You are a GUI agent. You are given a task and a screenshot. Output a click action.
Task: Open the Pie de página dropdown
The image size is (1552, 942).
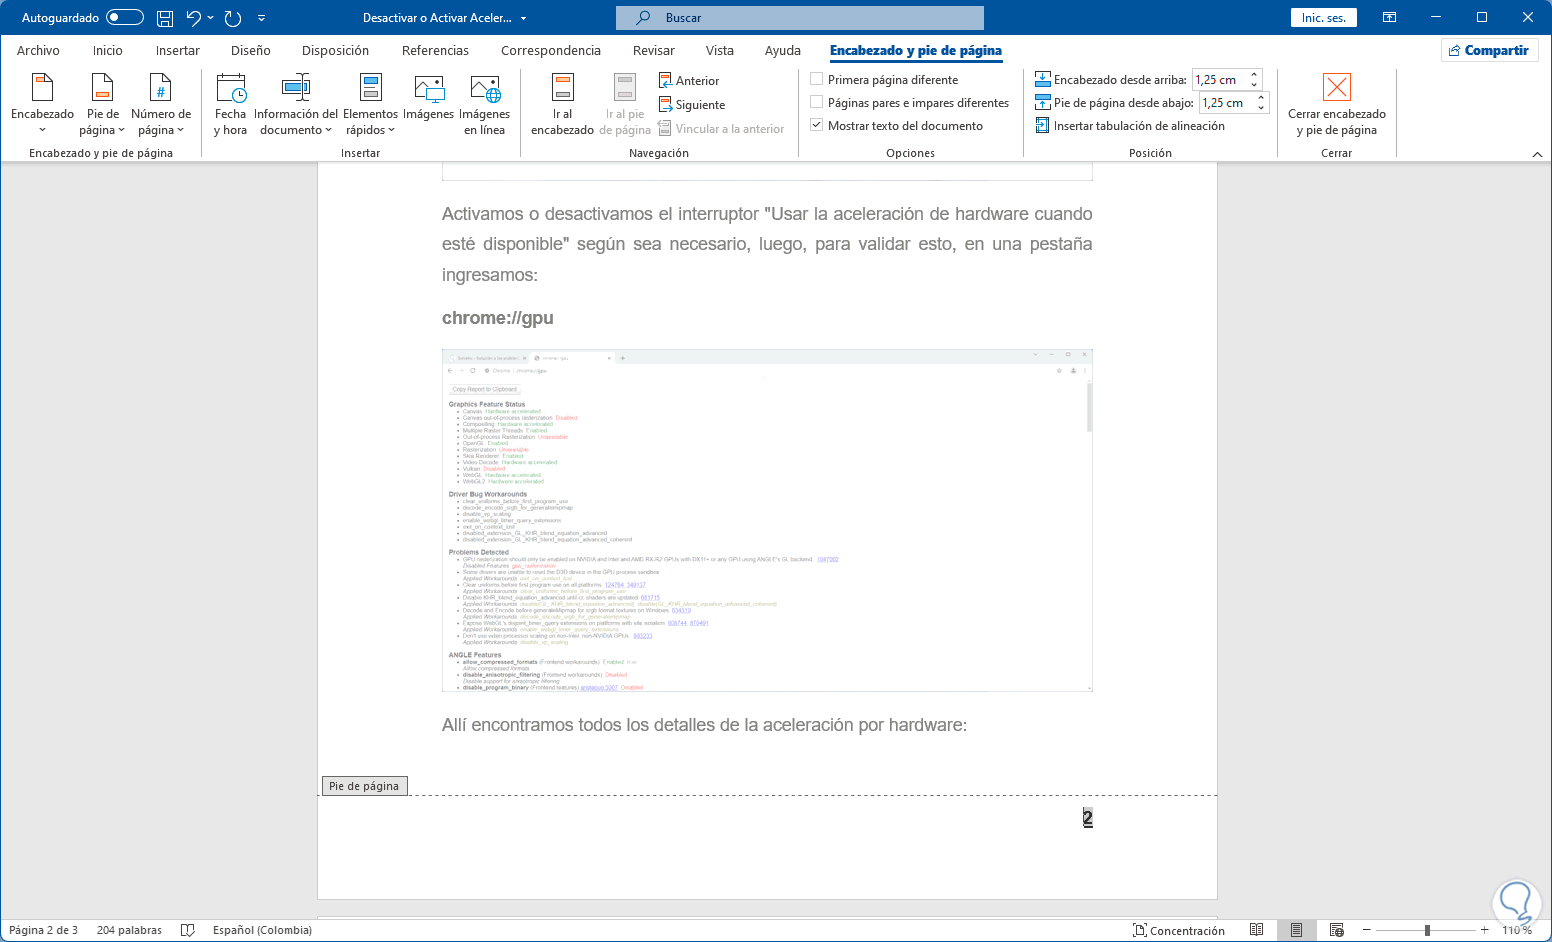coord(101,103)
